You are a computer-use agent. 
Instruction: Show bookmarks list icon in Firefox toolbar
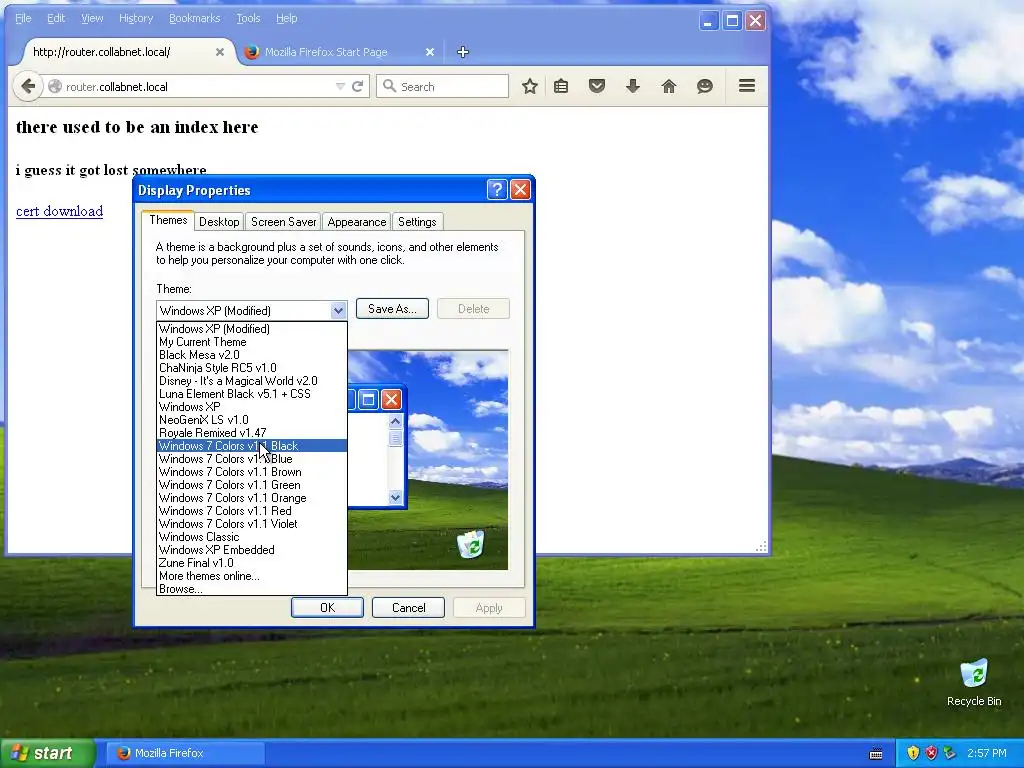[561, 86]
